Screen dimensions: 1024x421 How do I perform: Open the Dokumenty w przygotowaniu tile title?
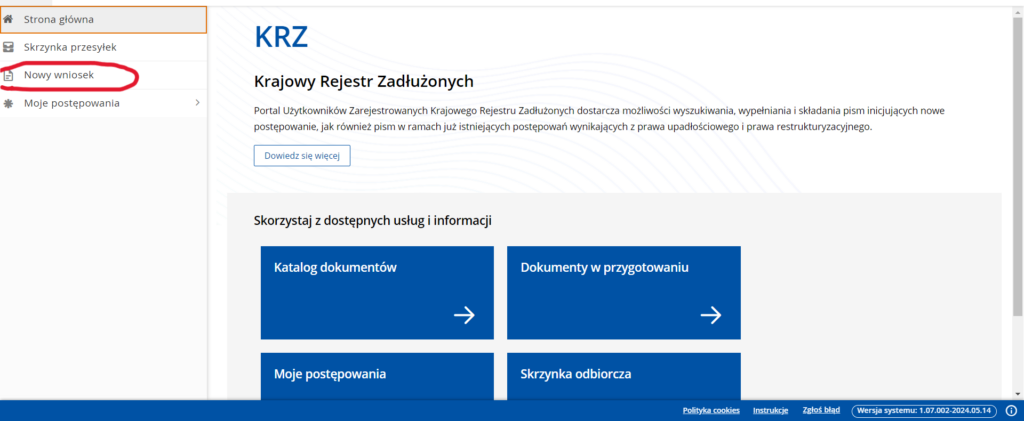click(x=604, y=268)
